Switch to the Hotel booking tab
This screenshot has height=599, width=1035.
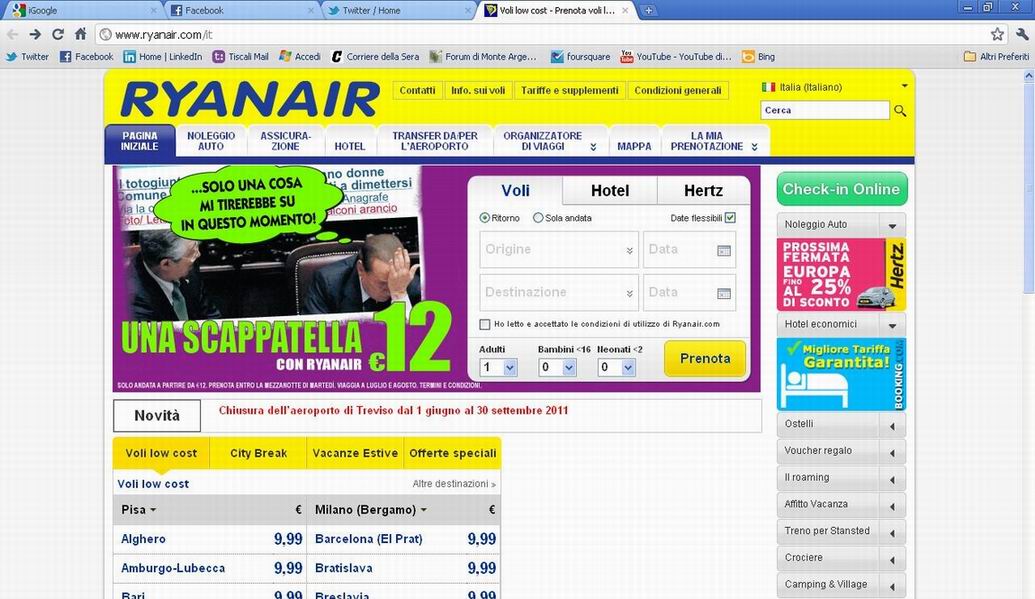610,191
